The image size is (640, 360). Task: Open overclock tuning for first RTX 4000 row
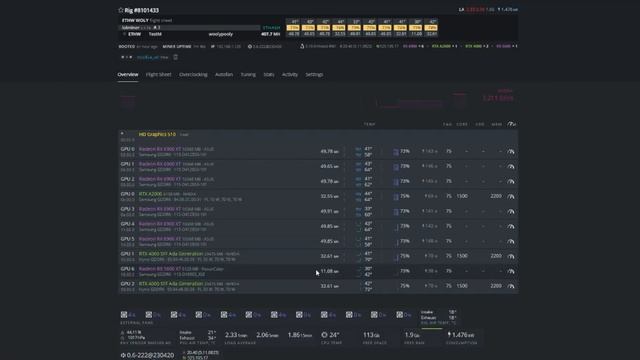pos(511,256)
